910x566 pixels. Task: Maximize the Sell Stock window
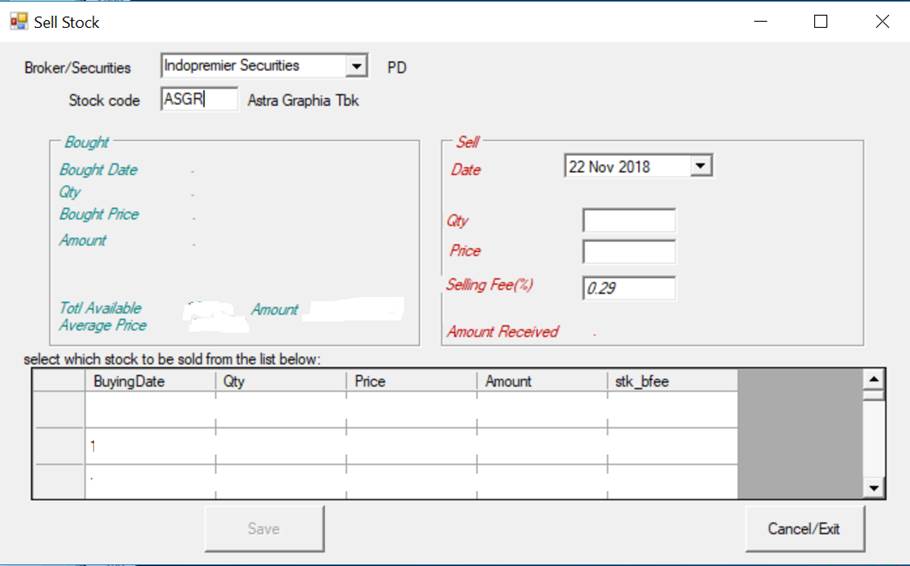(x=821, y=21)
